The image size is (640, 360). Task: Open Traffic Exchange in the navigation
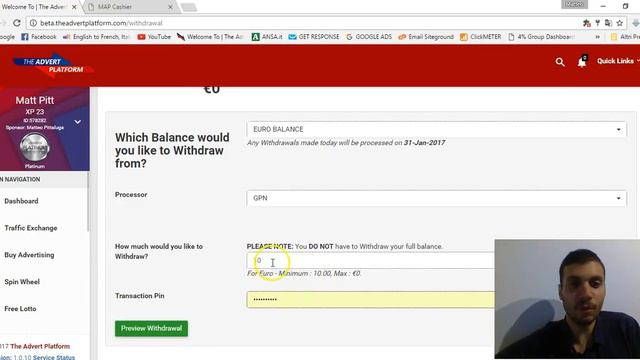coord(31,228)
